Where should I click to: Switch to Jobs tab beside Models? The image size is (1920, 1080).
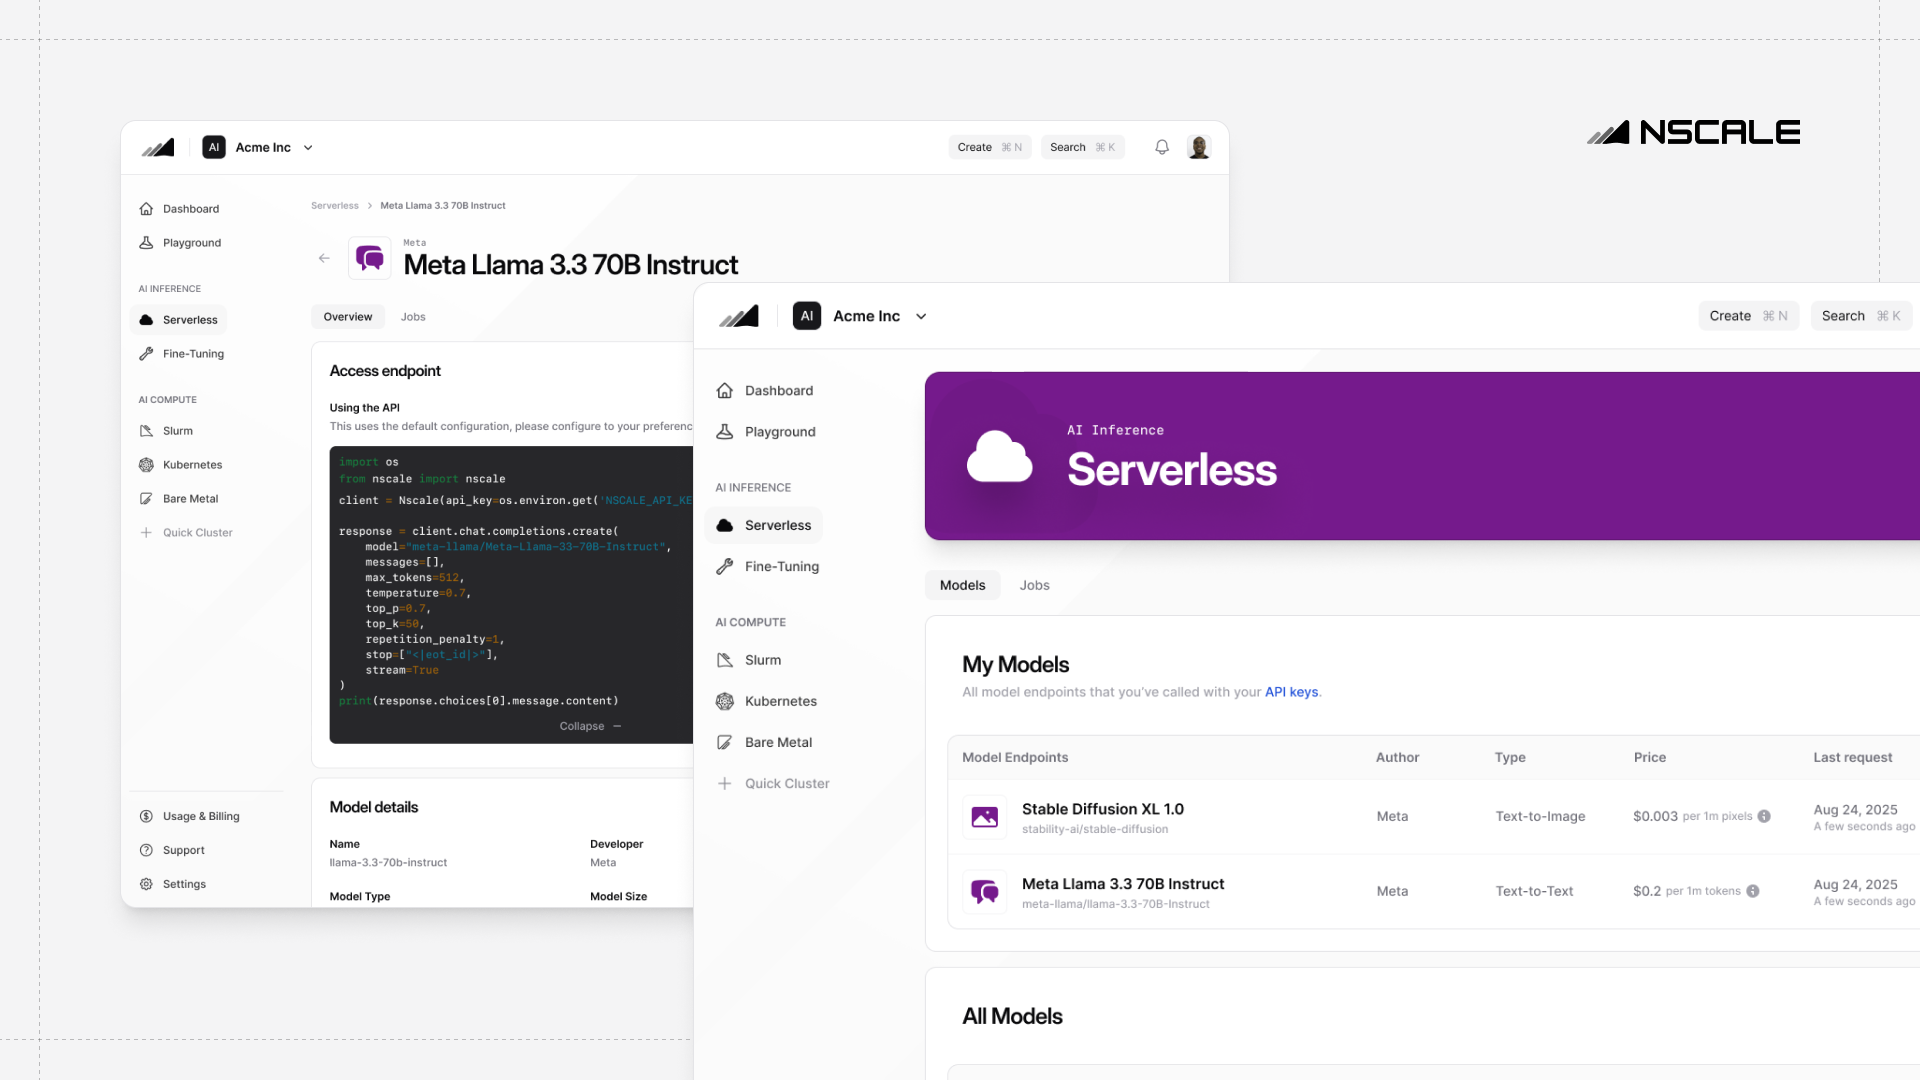coord(1034,585)
